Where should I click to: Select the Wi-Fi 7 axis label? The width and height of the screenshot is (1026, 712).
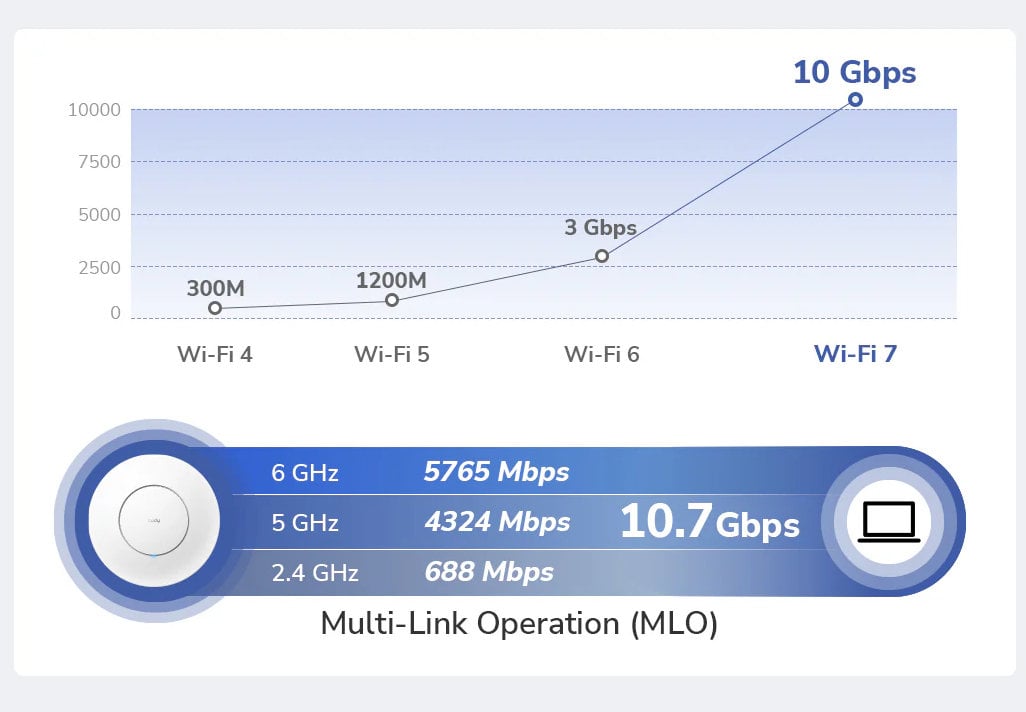pos(855,353)
